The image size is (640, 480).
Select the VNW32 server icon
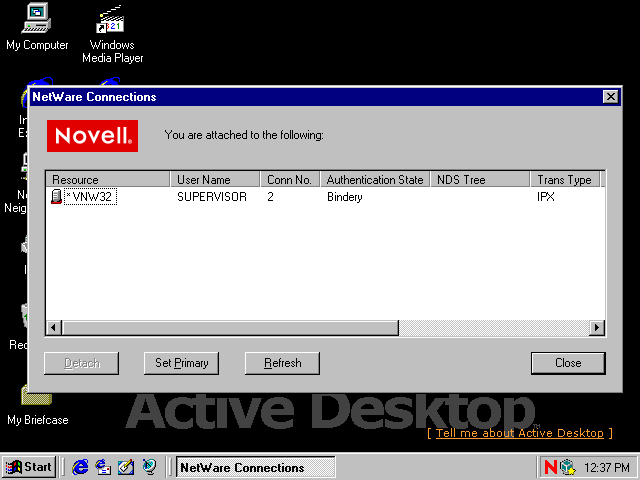(x=56, y=197)
